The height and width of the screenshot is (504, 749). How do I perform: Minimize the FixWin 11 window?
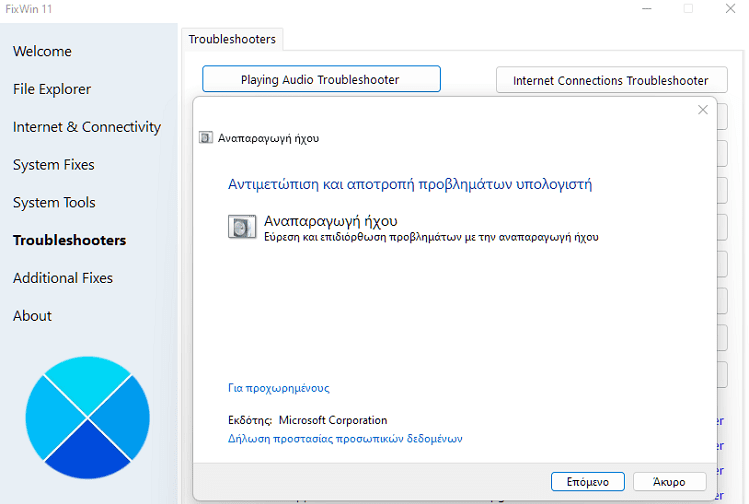click(x=647, y=9)
